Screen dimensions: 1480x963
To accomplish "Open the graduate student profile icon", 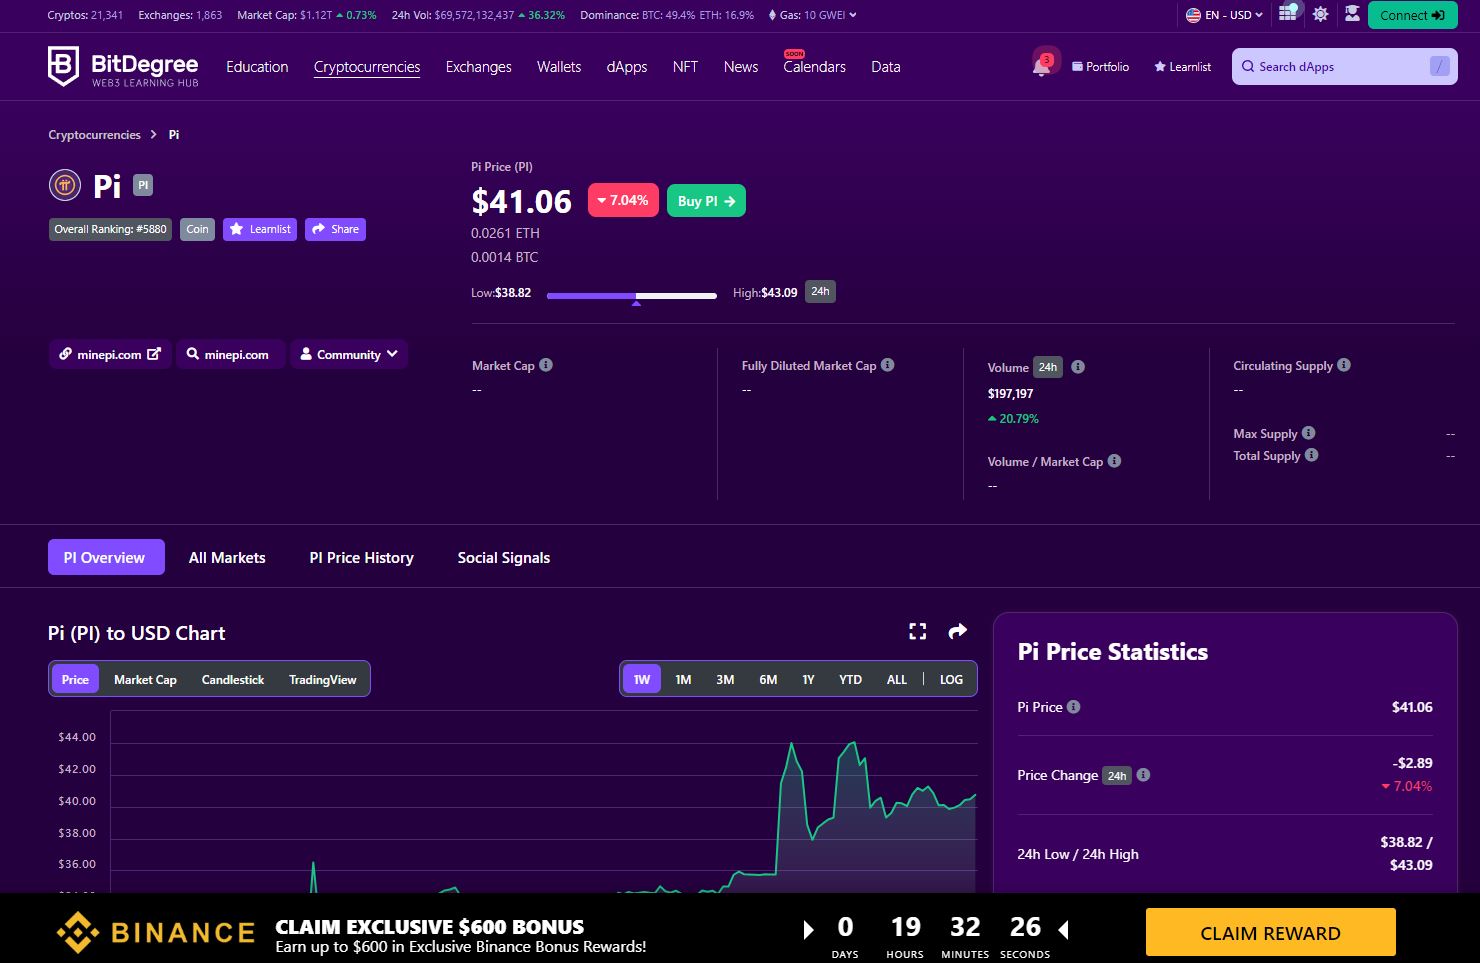I will [1352, 14].
